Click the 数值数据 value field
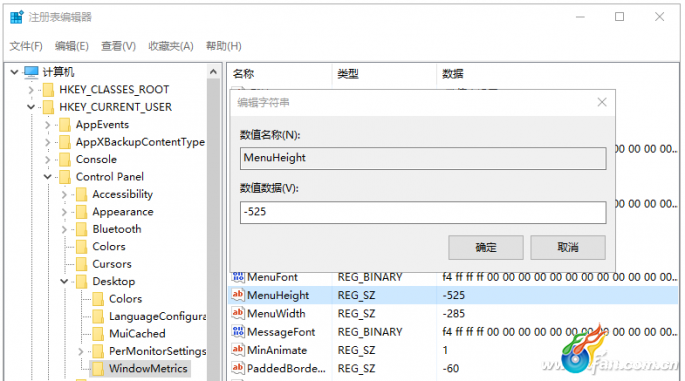 point(423,212)
